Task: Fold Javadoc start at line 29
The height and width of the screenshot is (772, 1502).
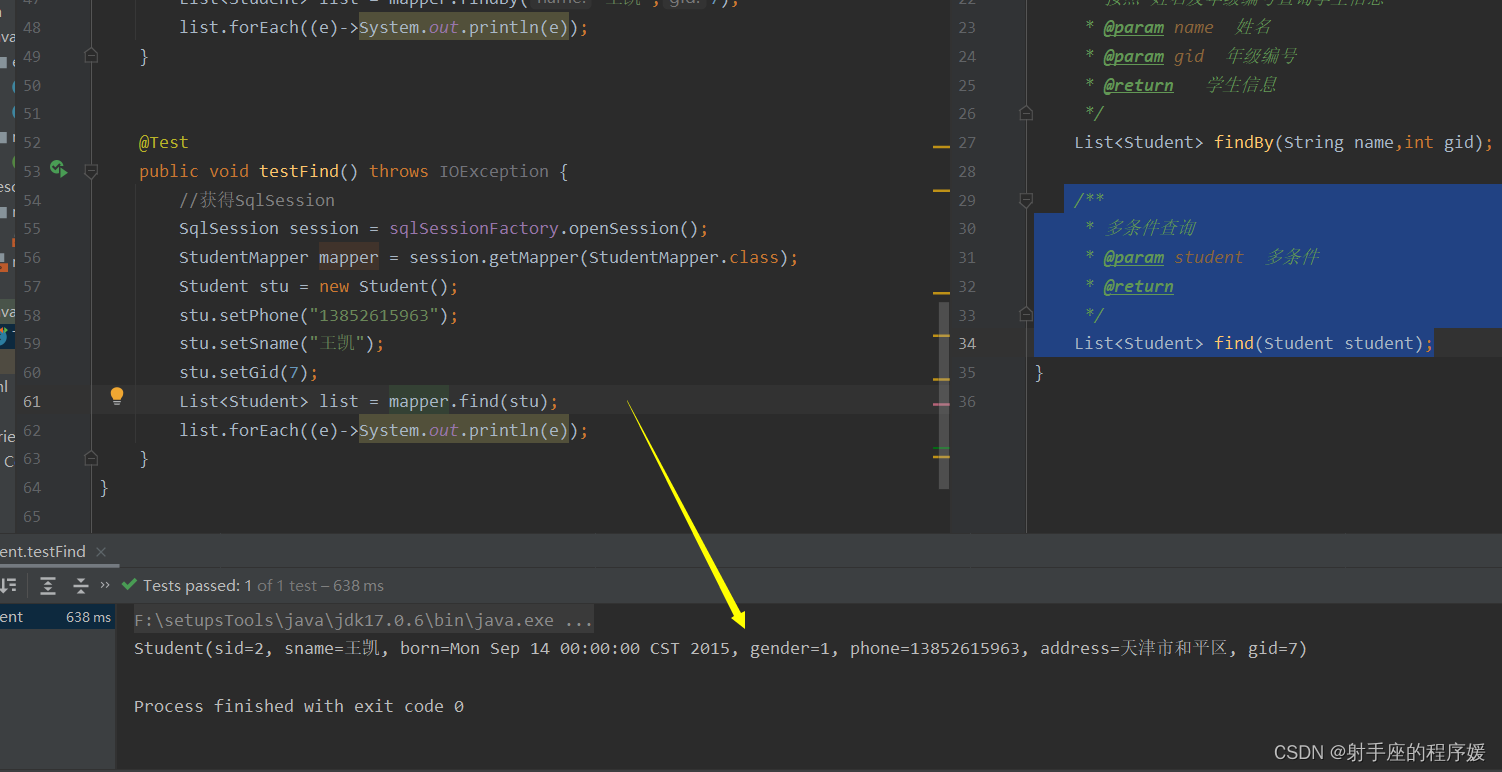Action: [1025, 200]
